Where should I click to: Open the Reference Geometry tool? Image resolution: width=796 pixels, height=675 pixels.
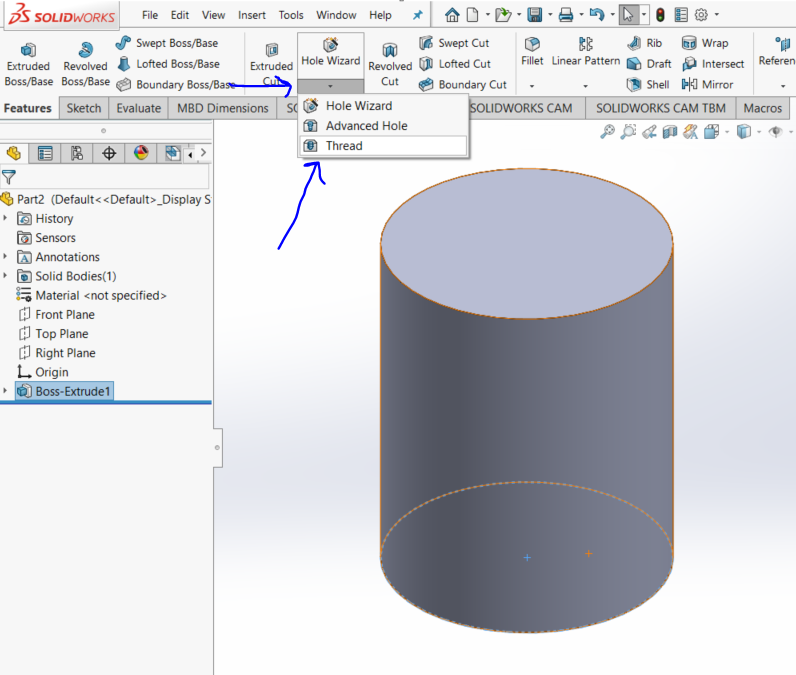777,52
